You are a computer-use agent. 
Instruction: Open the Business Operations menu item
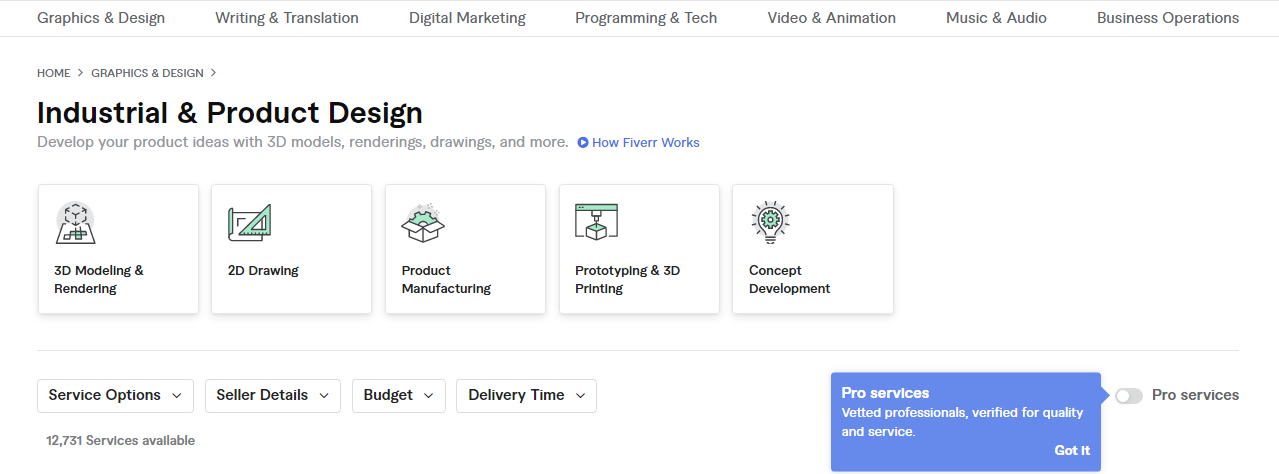point(1168,18)
